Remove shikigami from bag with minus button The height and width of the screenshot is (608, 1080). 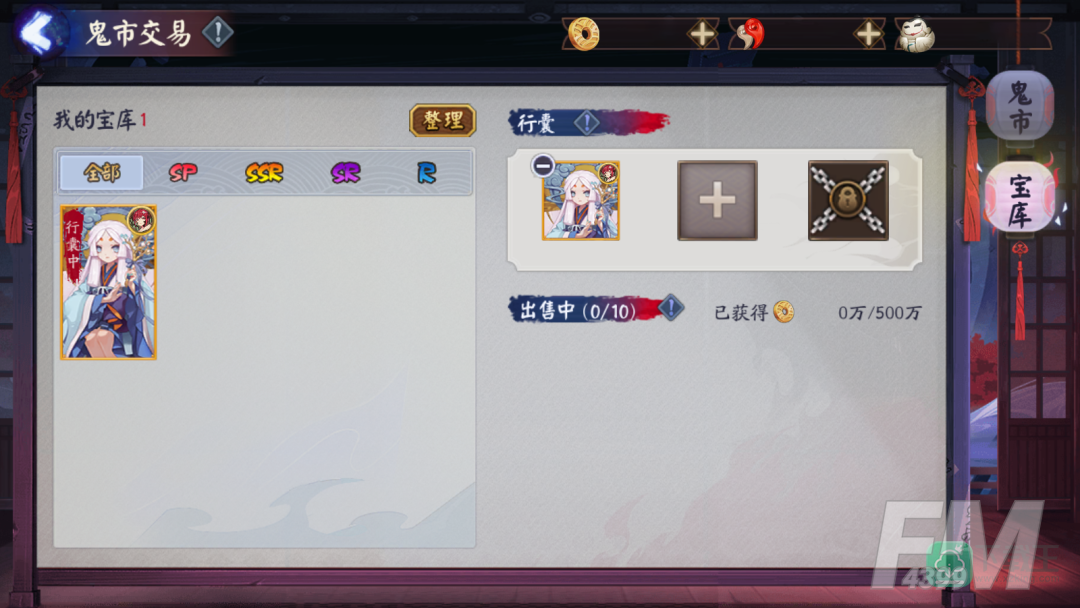[x=543, y=166]
